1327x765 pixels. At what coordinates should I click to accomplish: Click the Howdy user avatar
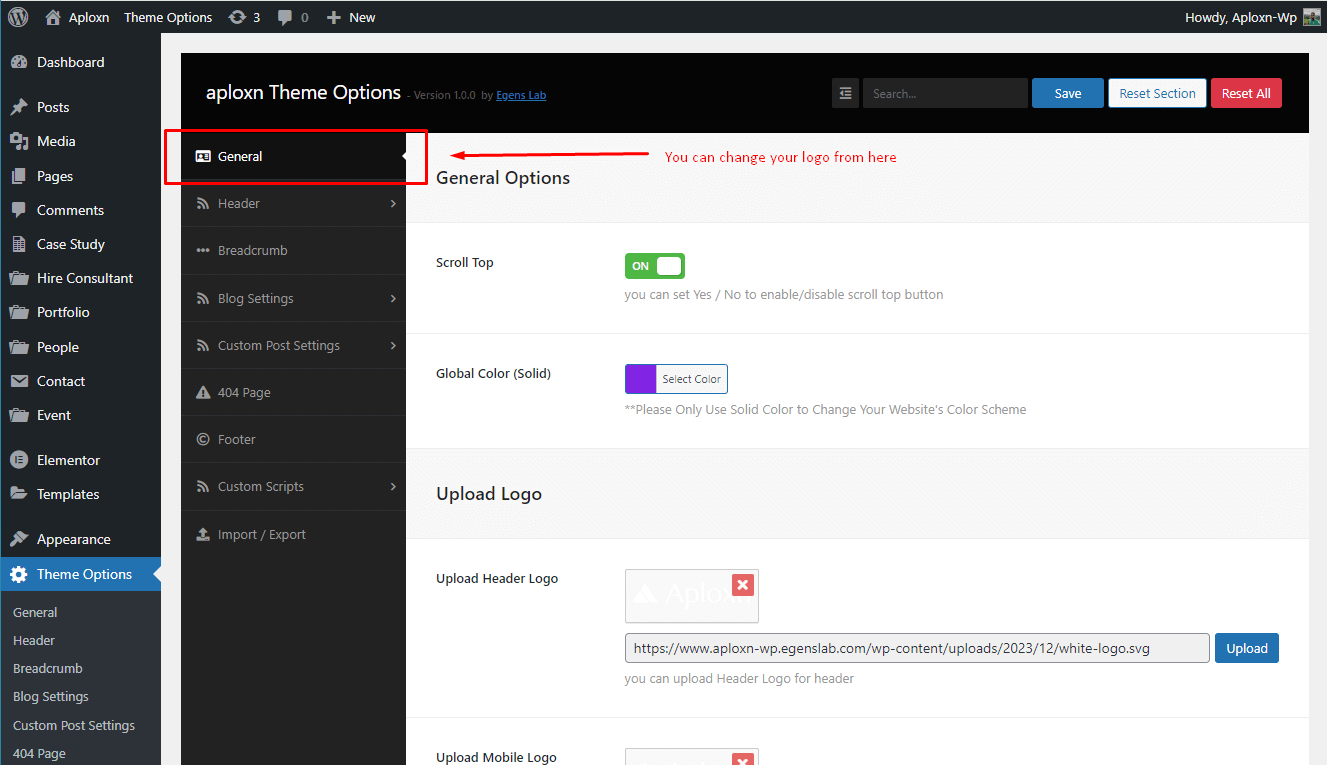[1311, 17]
